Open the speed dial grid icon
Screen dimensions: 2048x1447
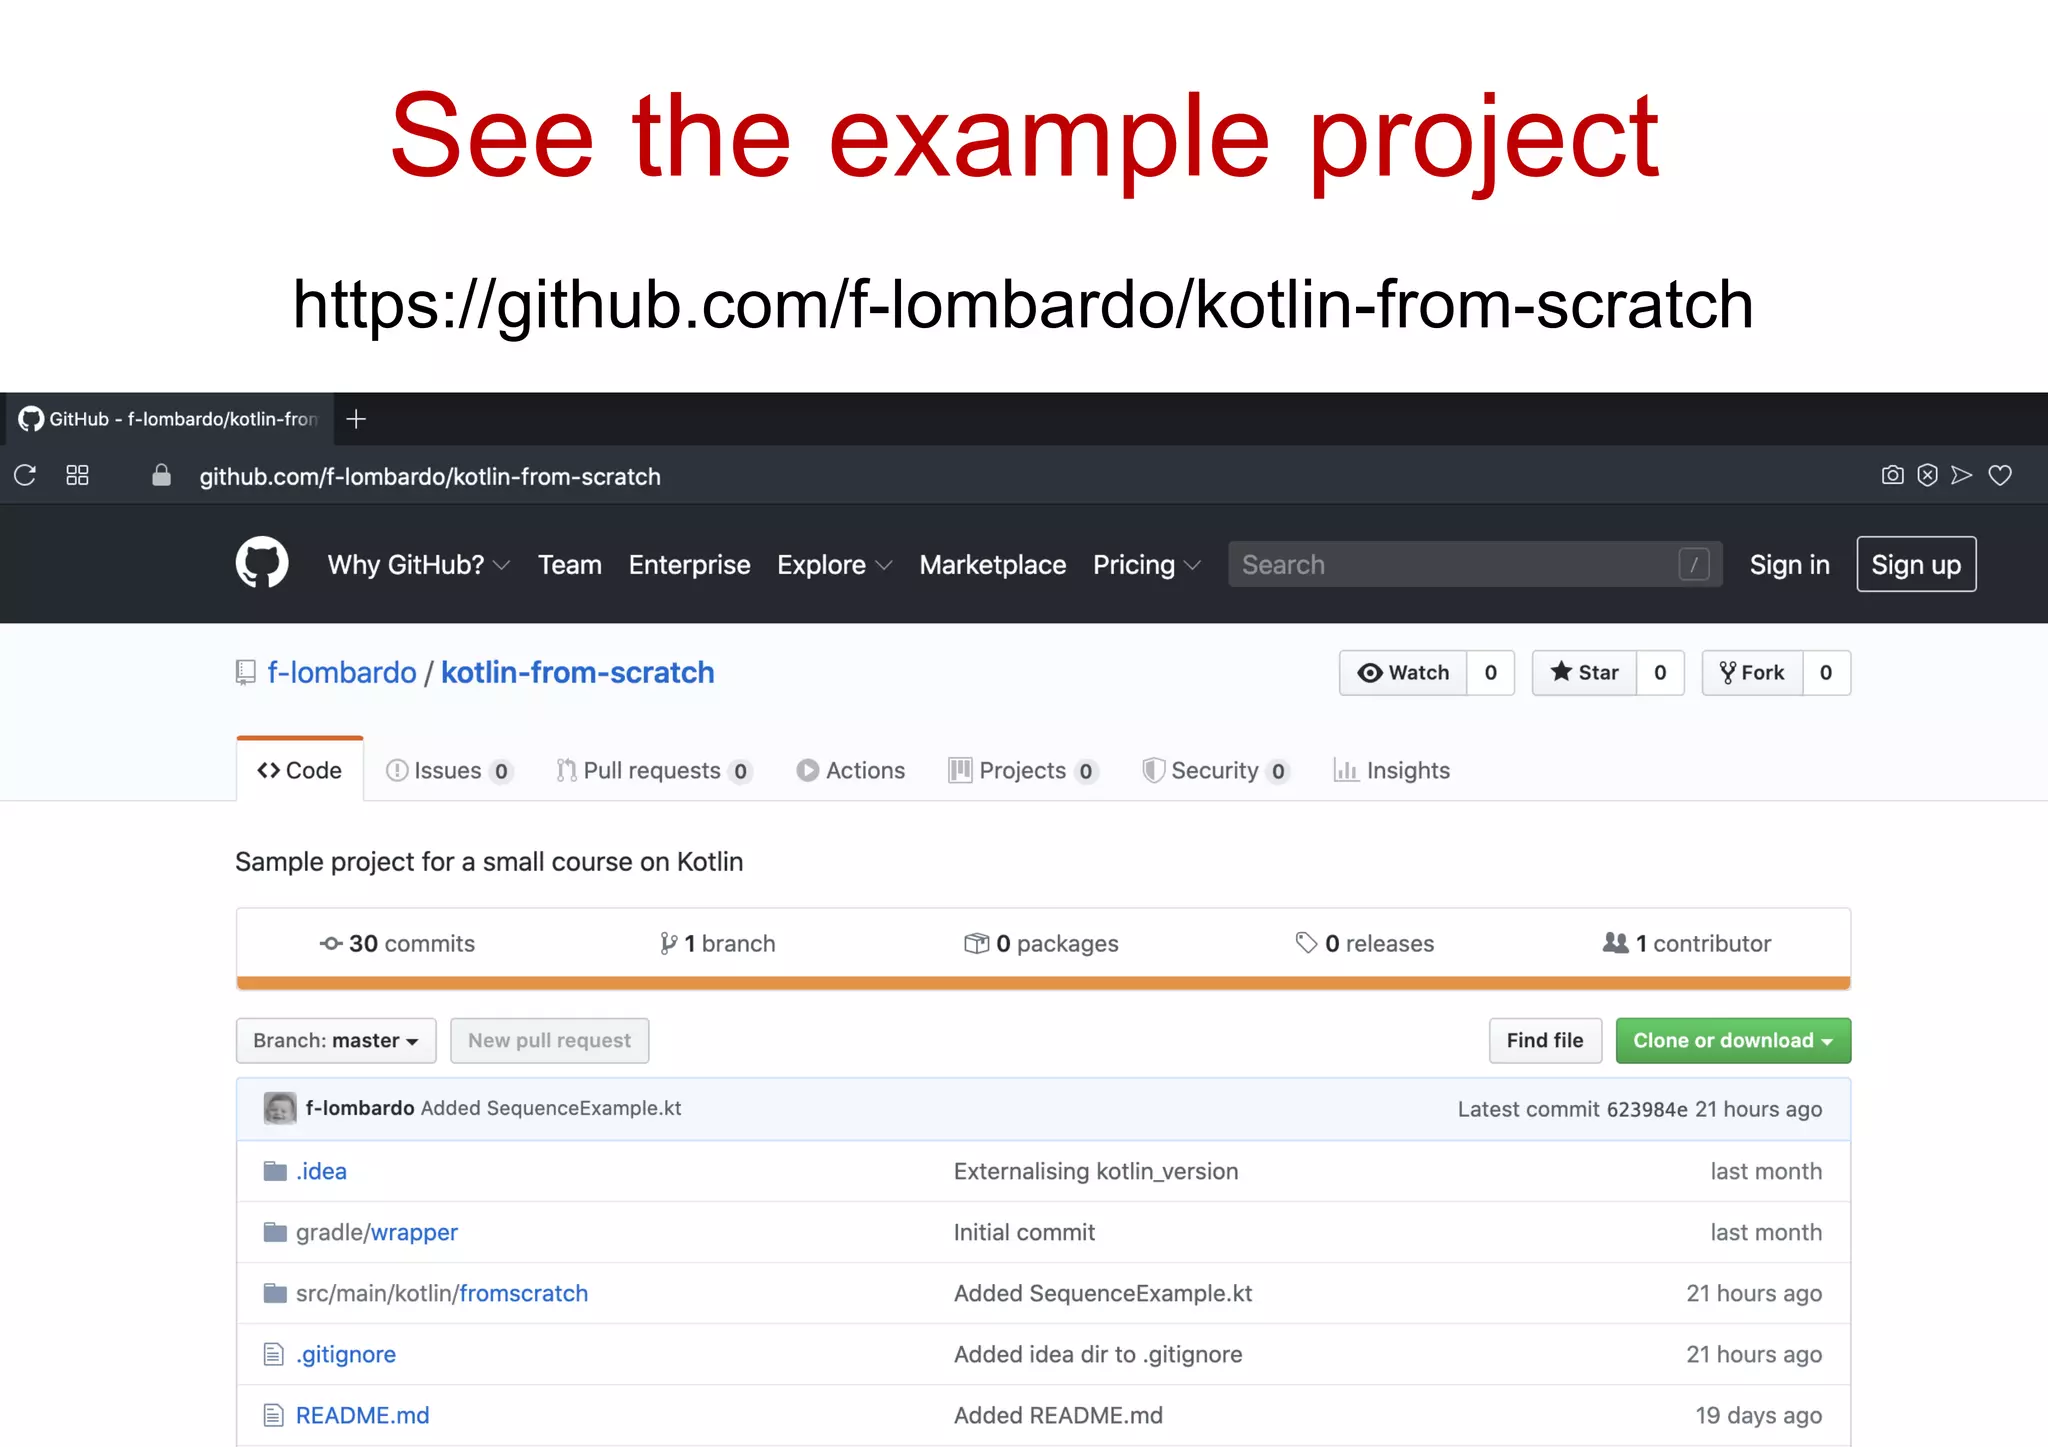[77, 475]
